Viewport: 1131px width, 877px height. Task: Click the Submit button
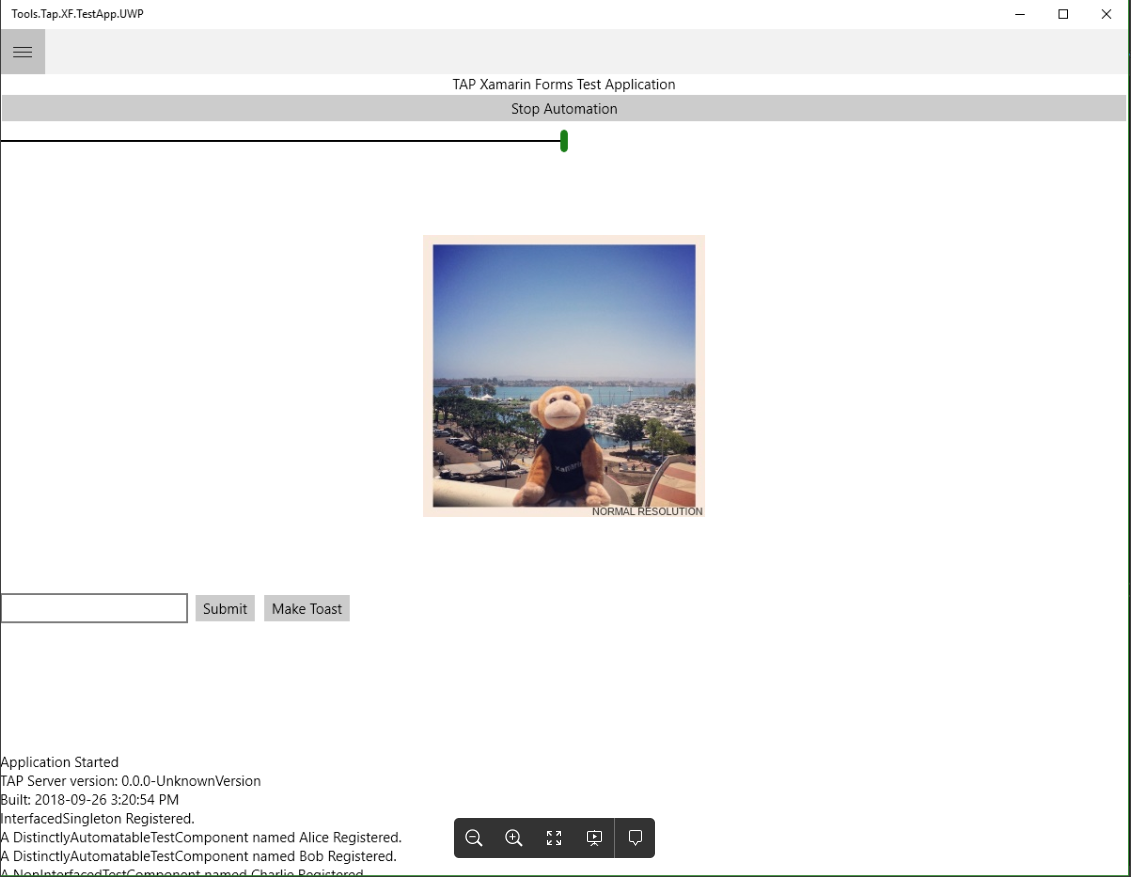pos(224,608)
